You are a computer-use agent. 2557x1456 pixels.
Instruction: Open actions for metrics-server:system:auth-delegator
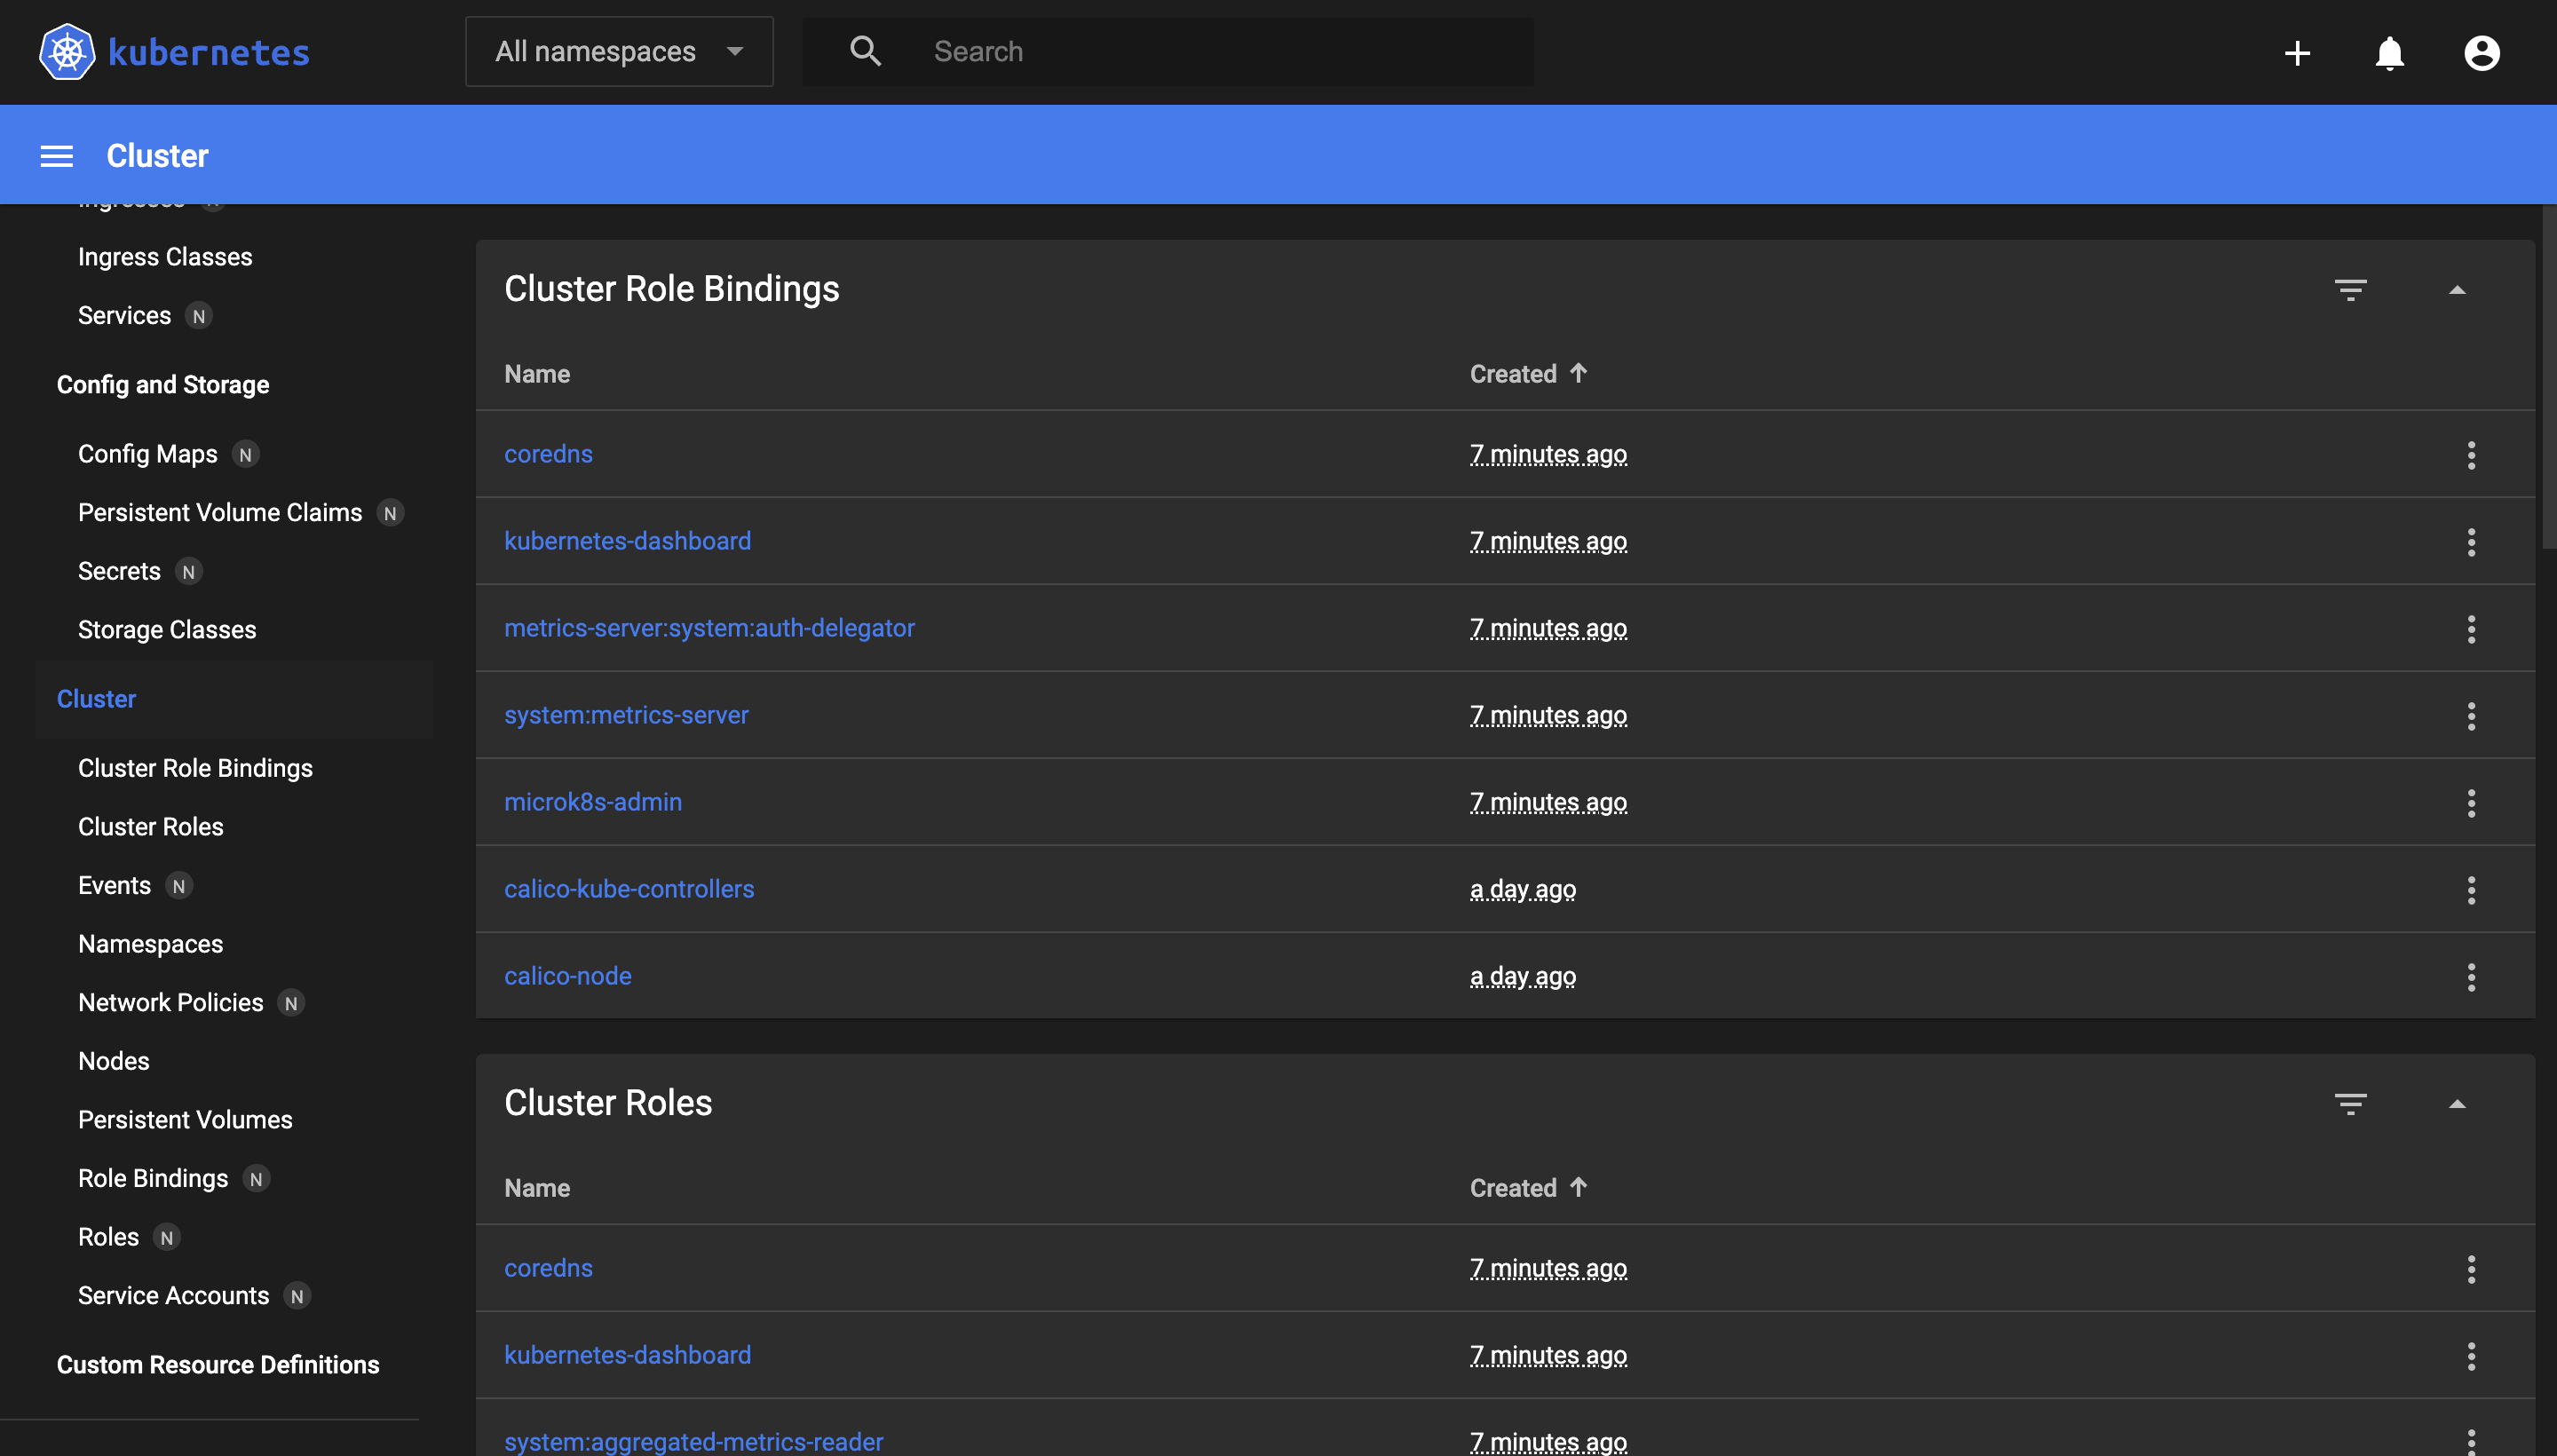(2471, 629)
